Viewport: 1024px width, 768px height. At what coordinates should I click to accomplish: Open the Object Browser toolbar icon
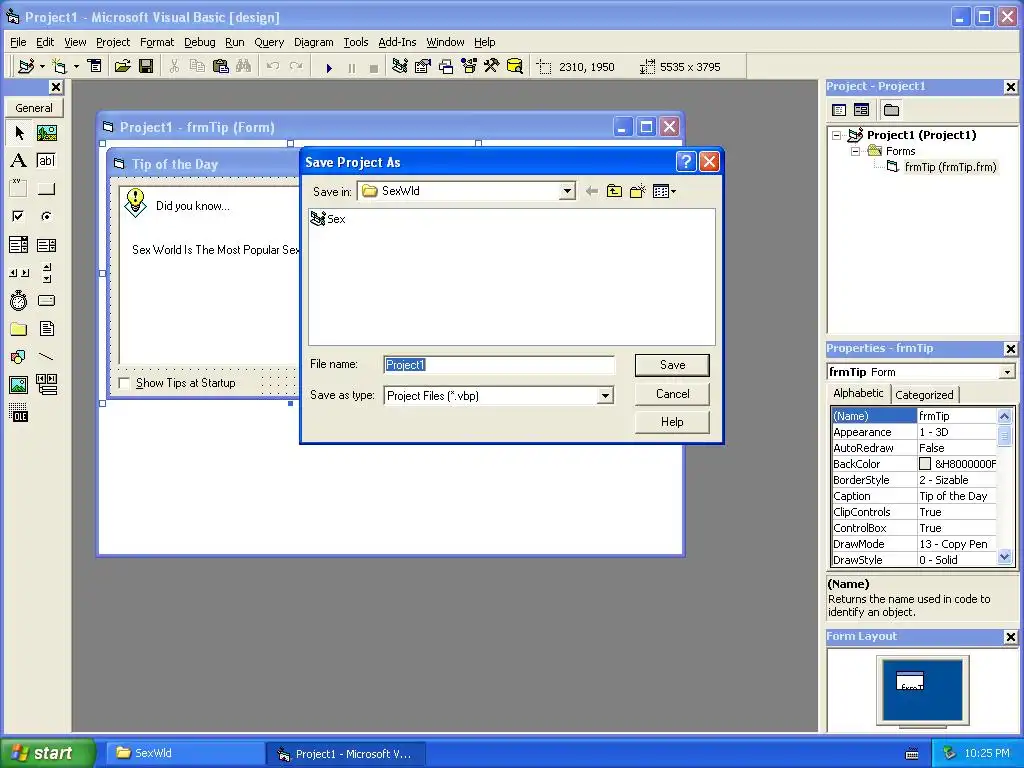click(469, 67)
